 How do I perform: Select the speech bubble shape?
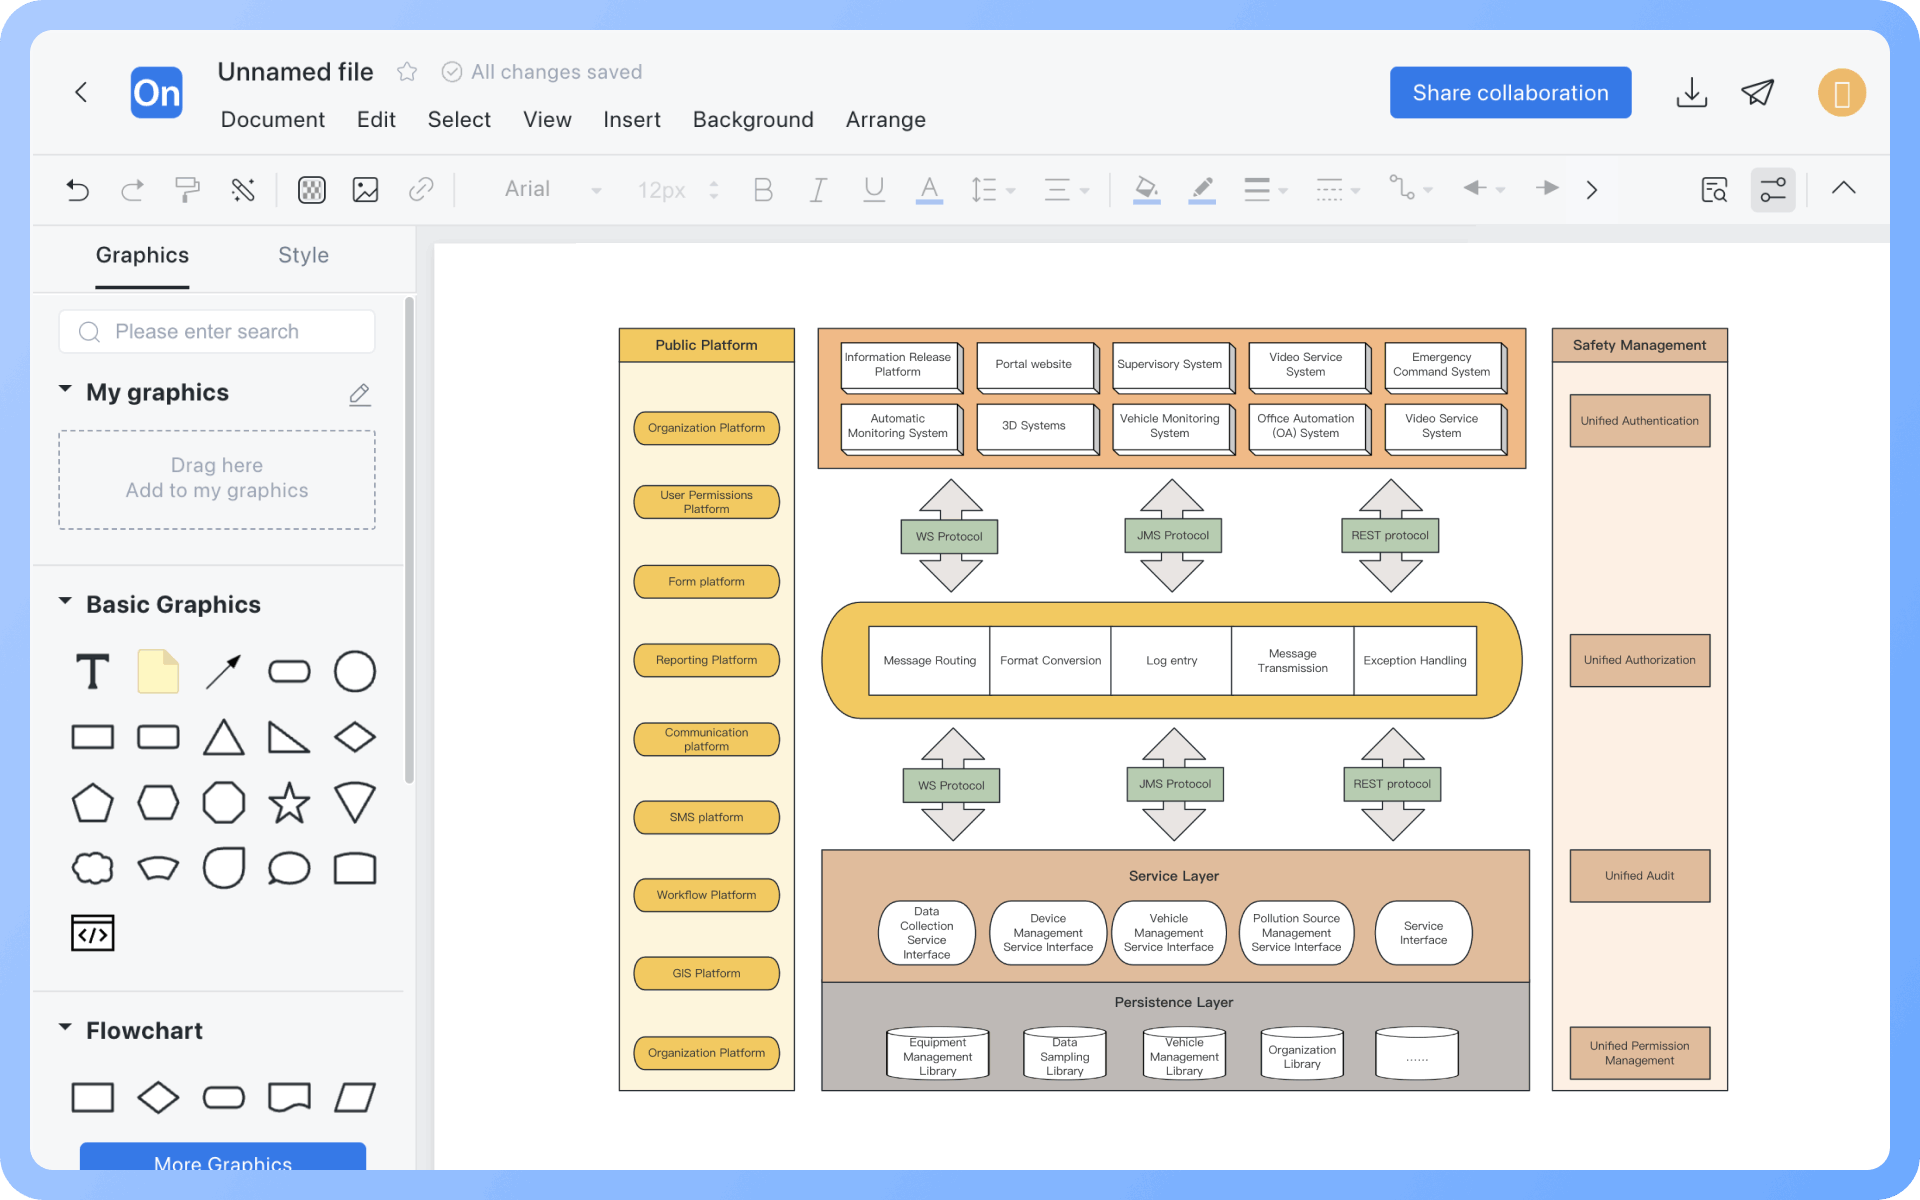289,868
